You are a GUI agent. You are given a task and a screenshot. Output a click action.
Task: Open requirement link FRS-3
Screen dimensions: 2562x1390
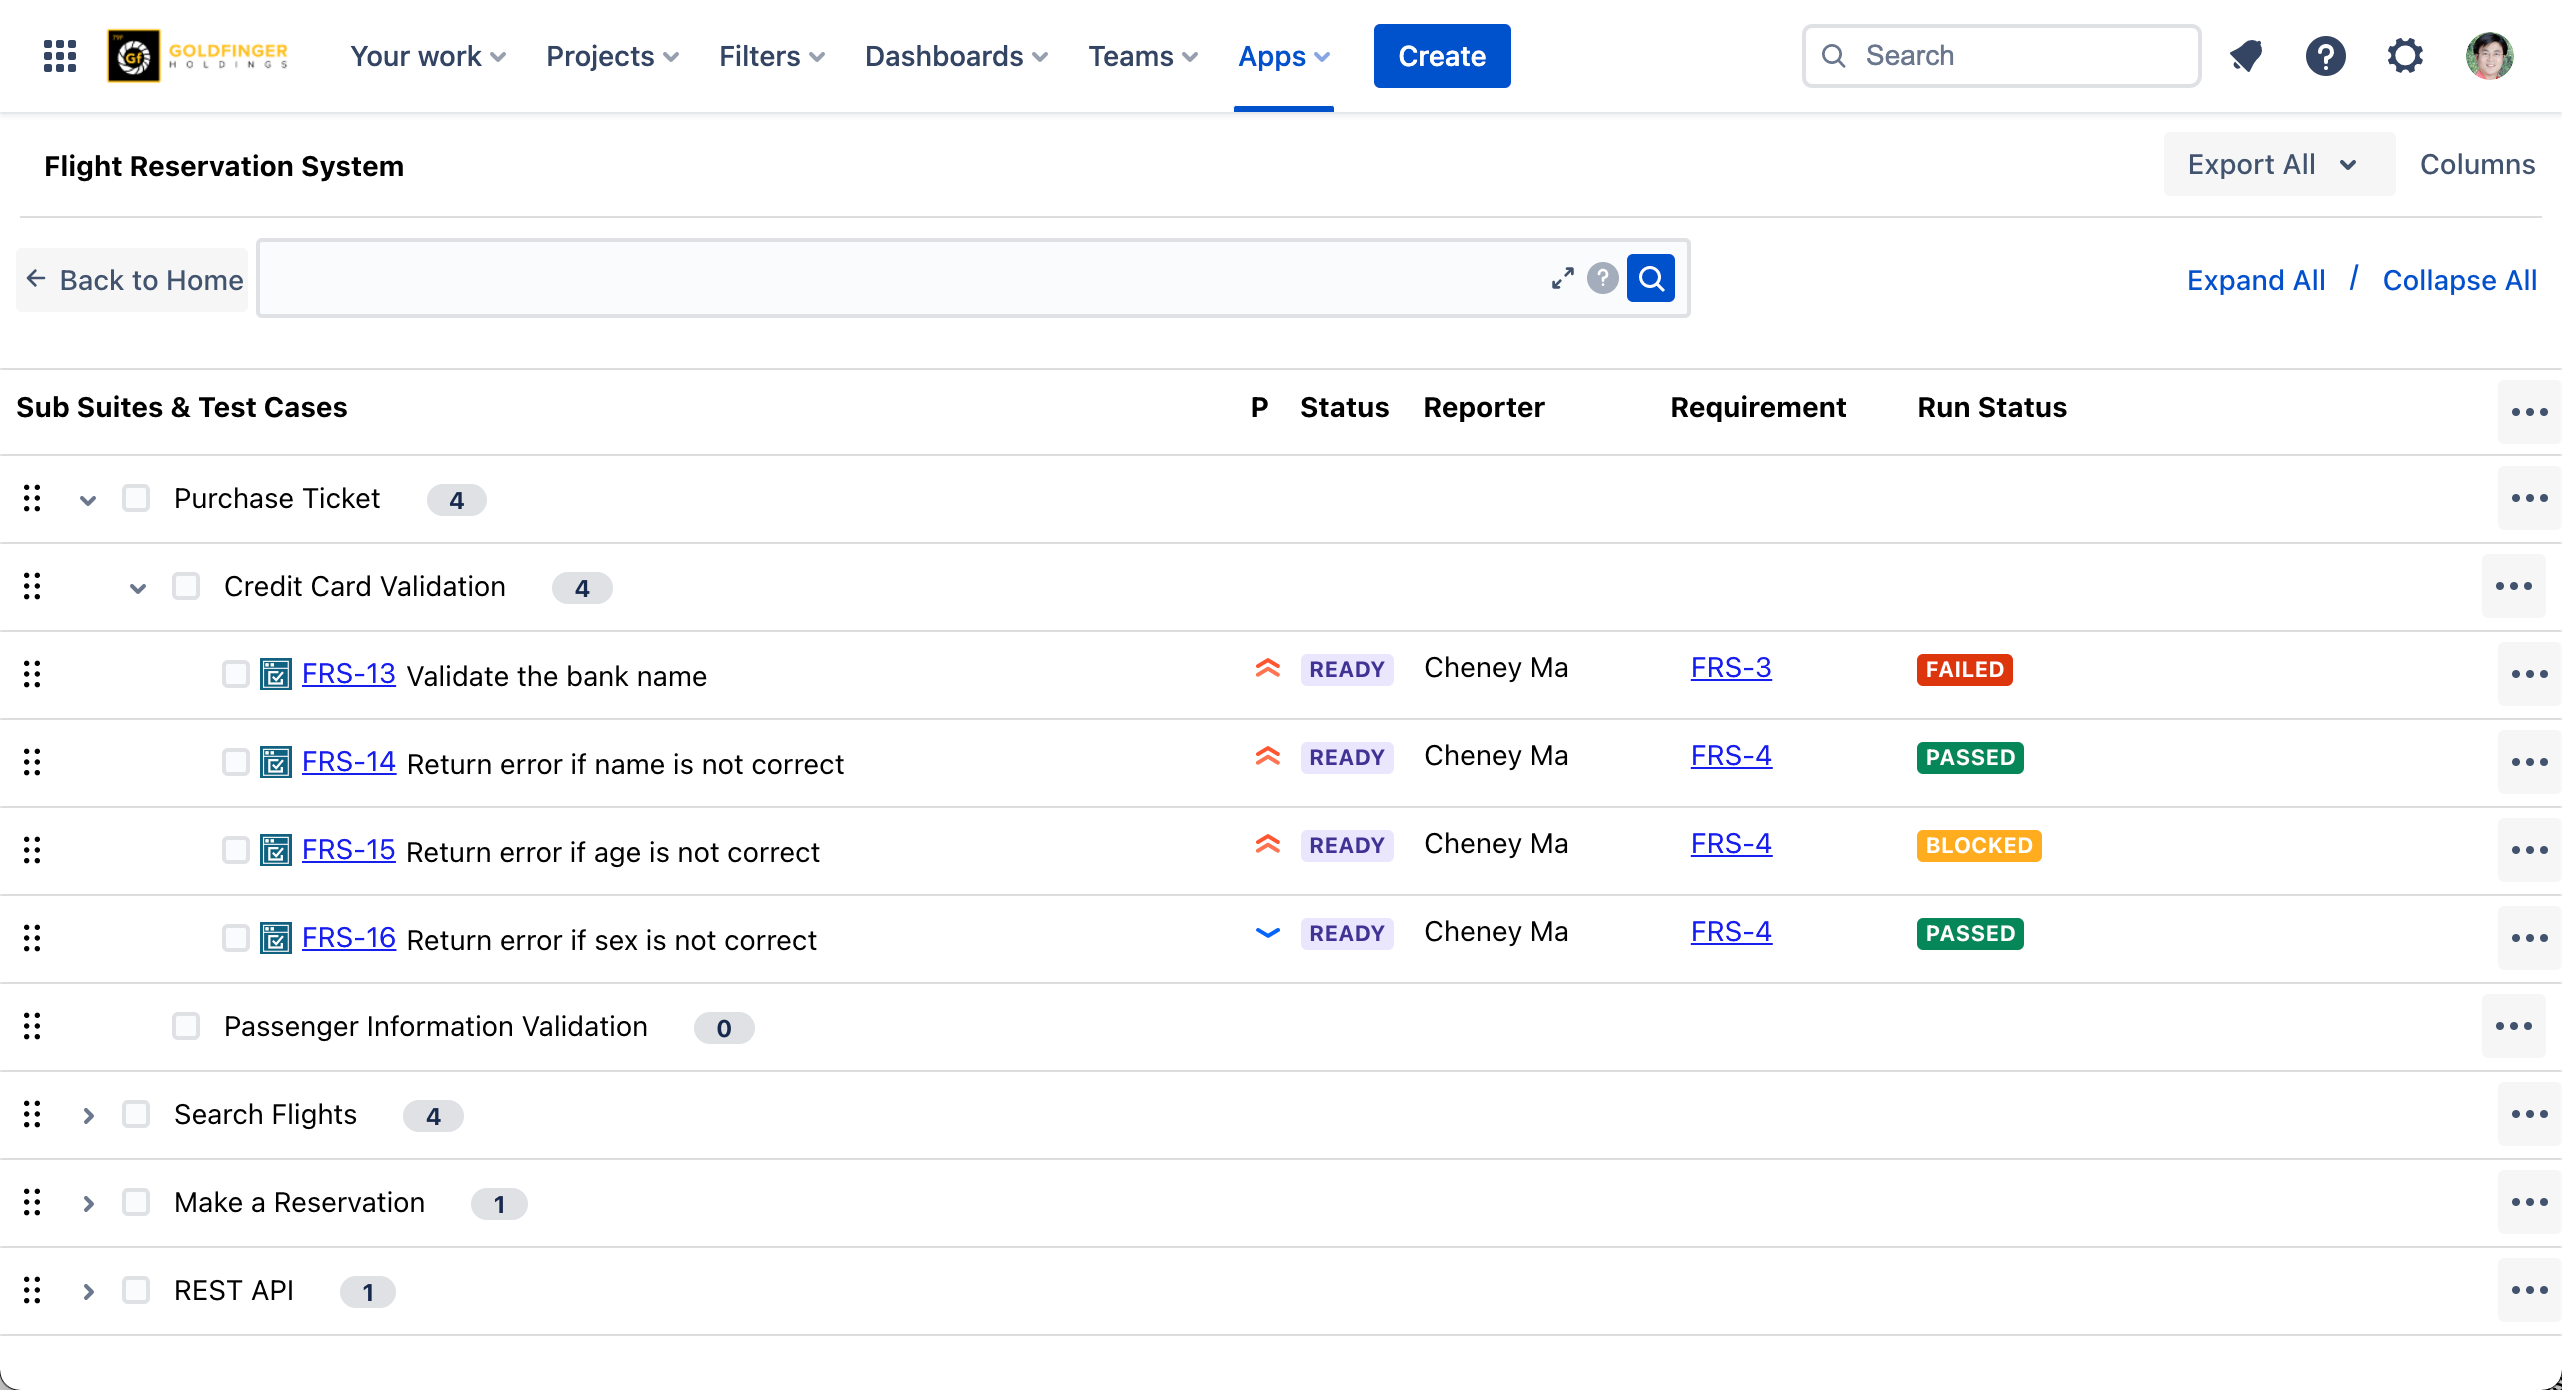pos(1730,668)
